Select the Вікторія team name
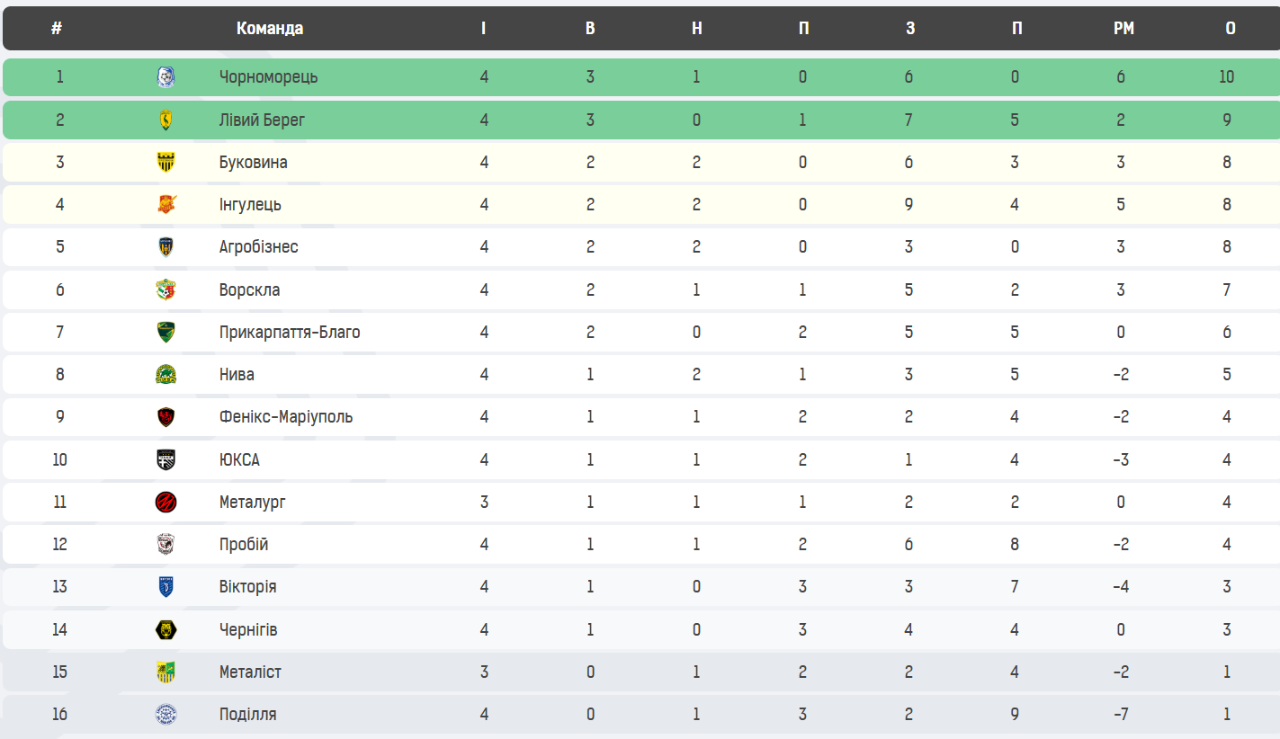Viewport: 1280px width, 739px height. coord(247,587)
